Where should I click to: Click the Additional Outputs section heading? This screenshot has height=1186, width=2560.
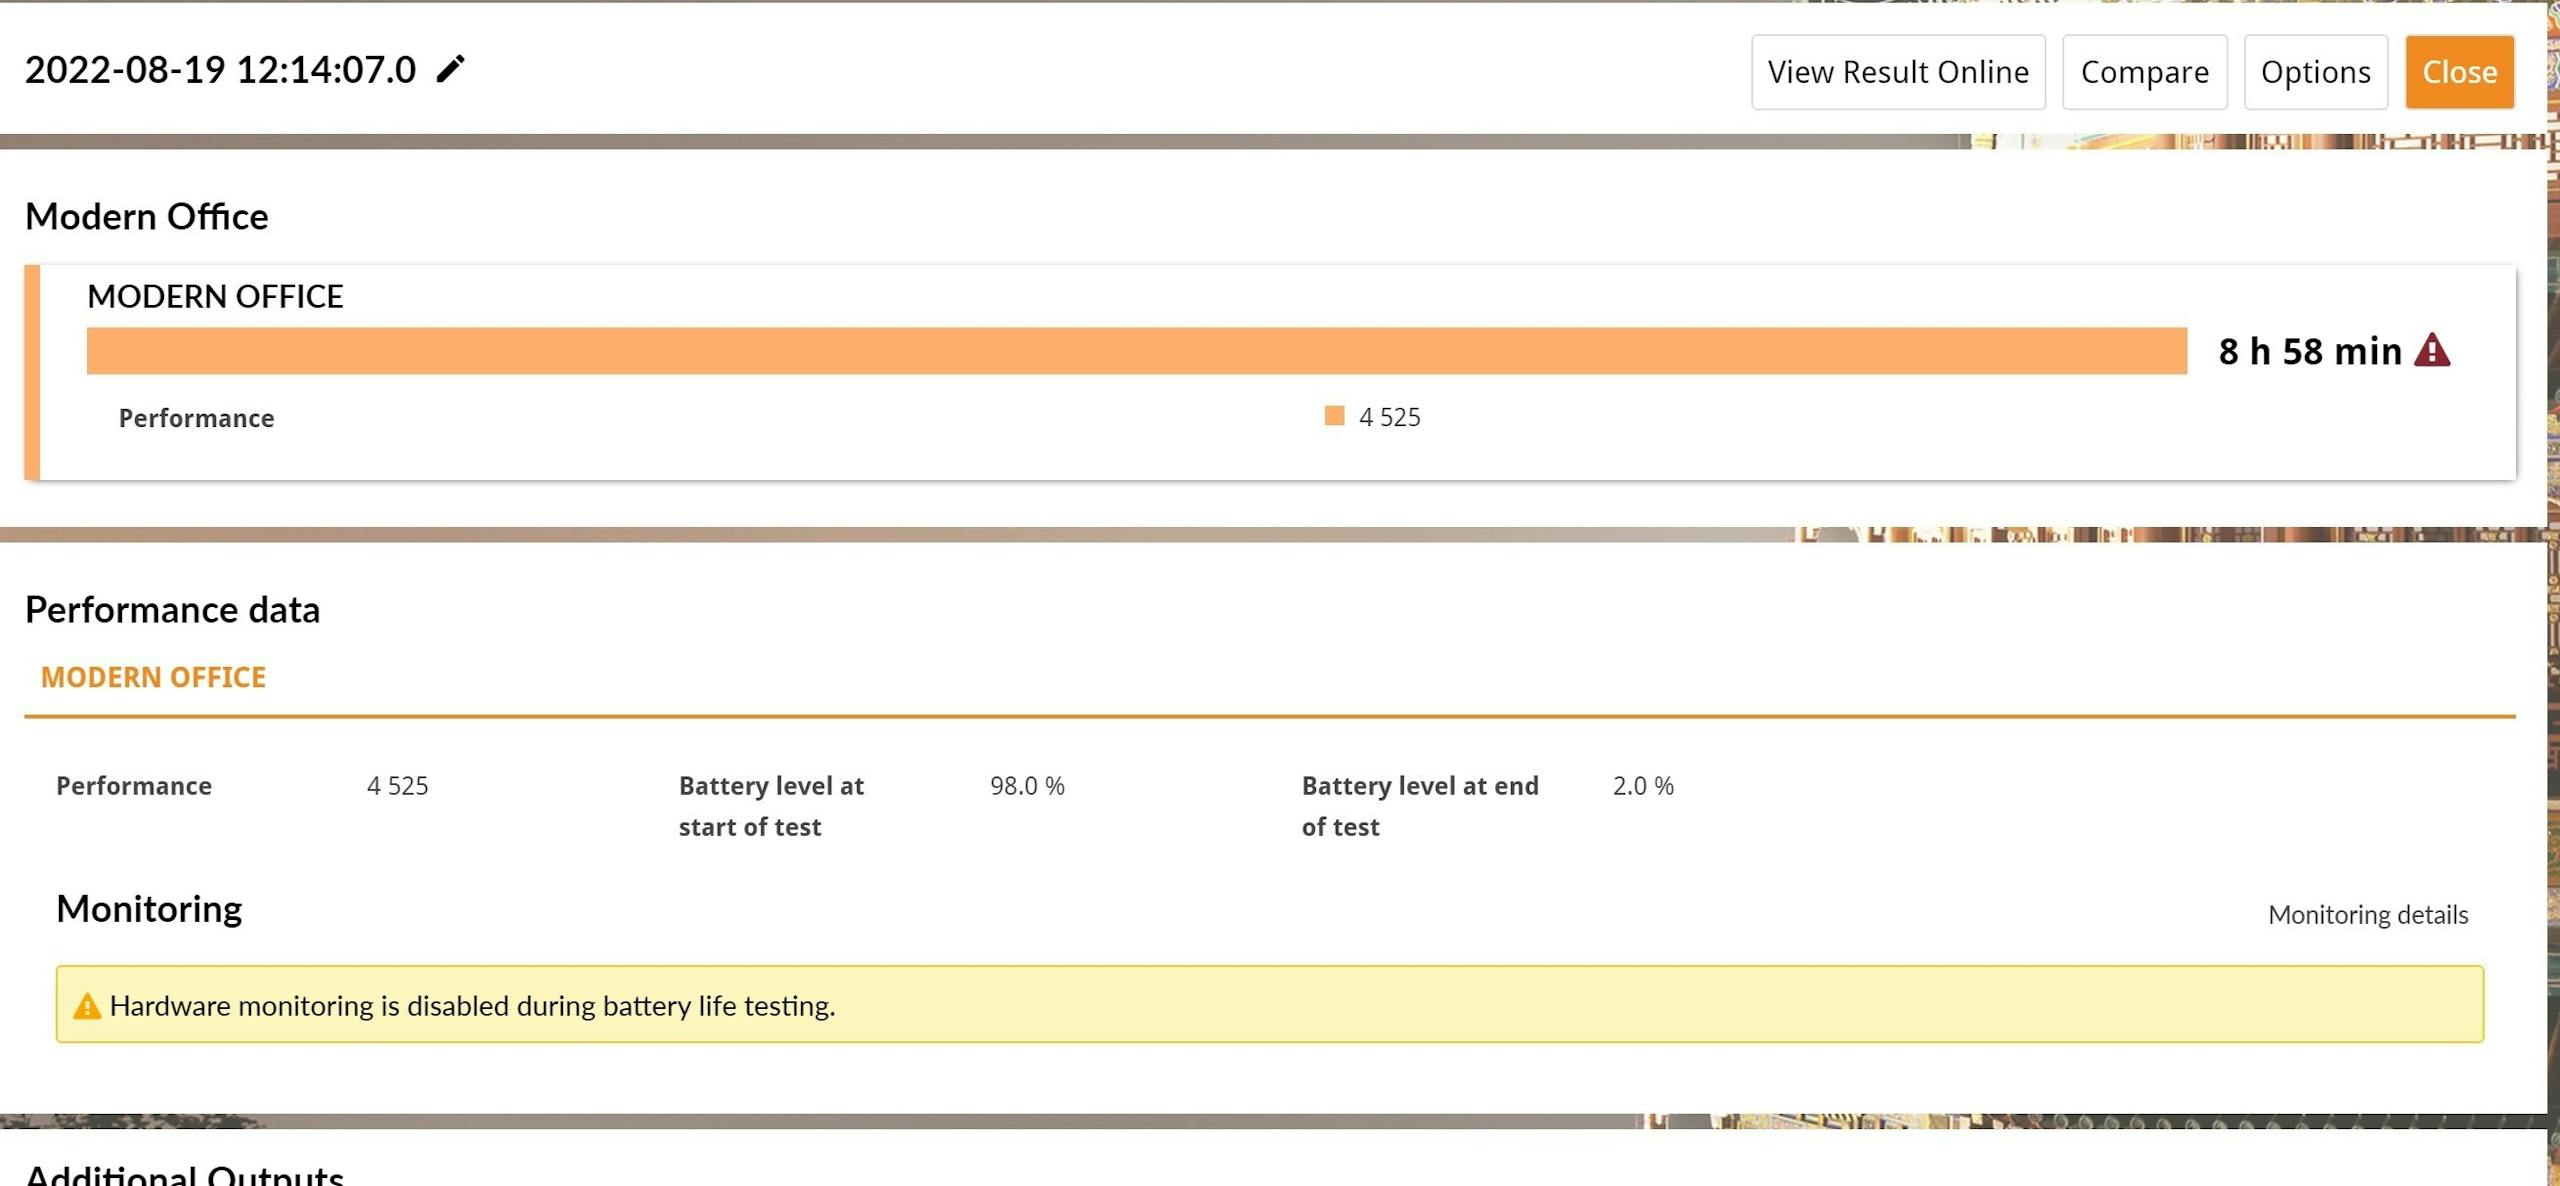pos(184,1174)
